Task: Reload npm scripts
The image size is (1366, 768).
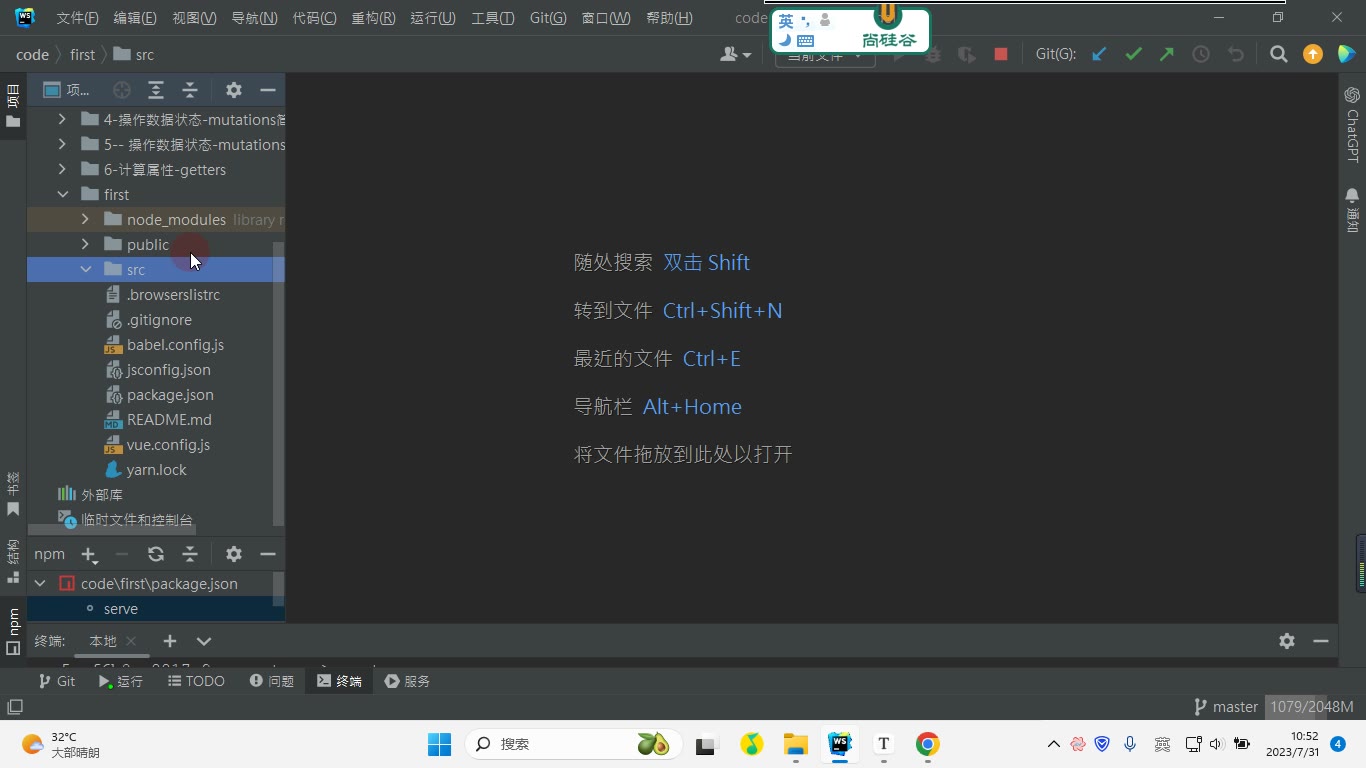Action: (x=156, y=554)
